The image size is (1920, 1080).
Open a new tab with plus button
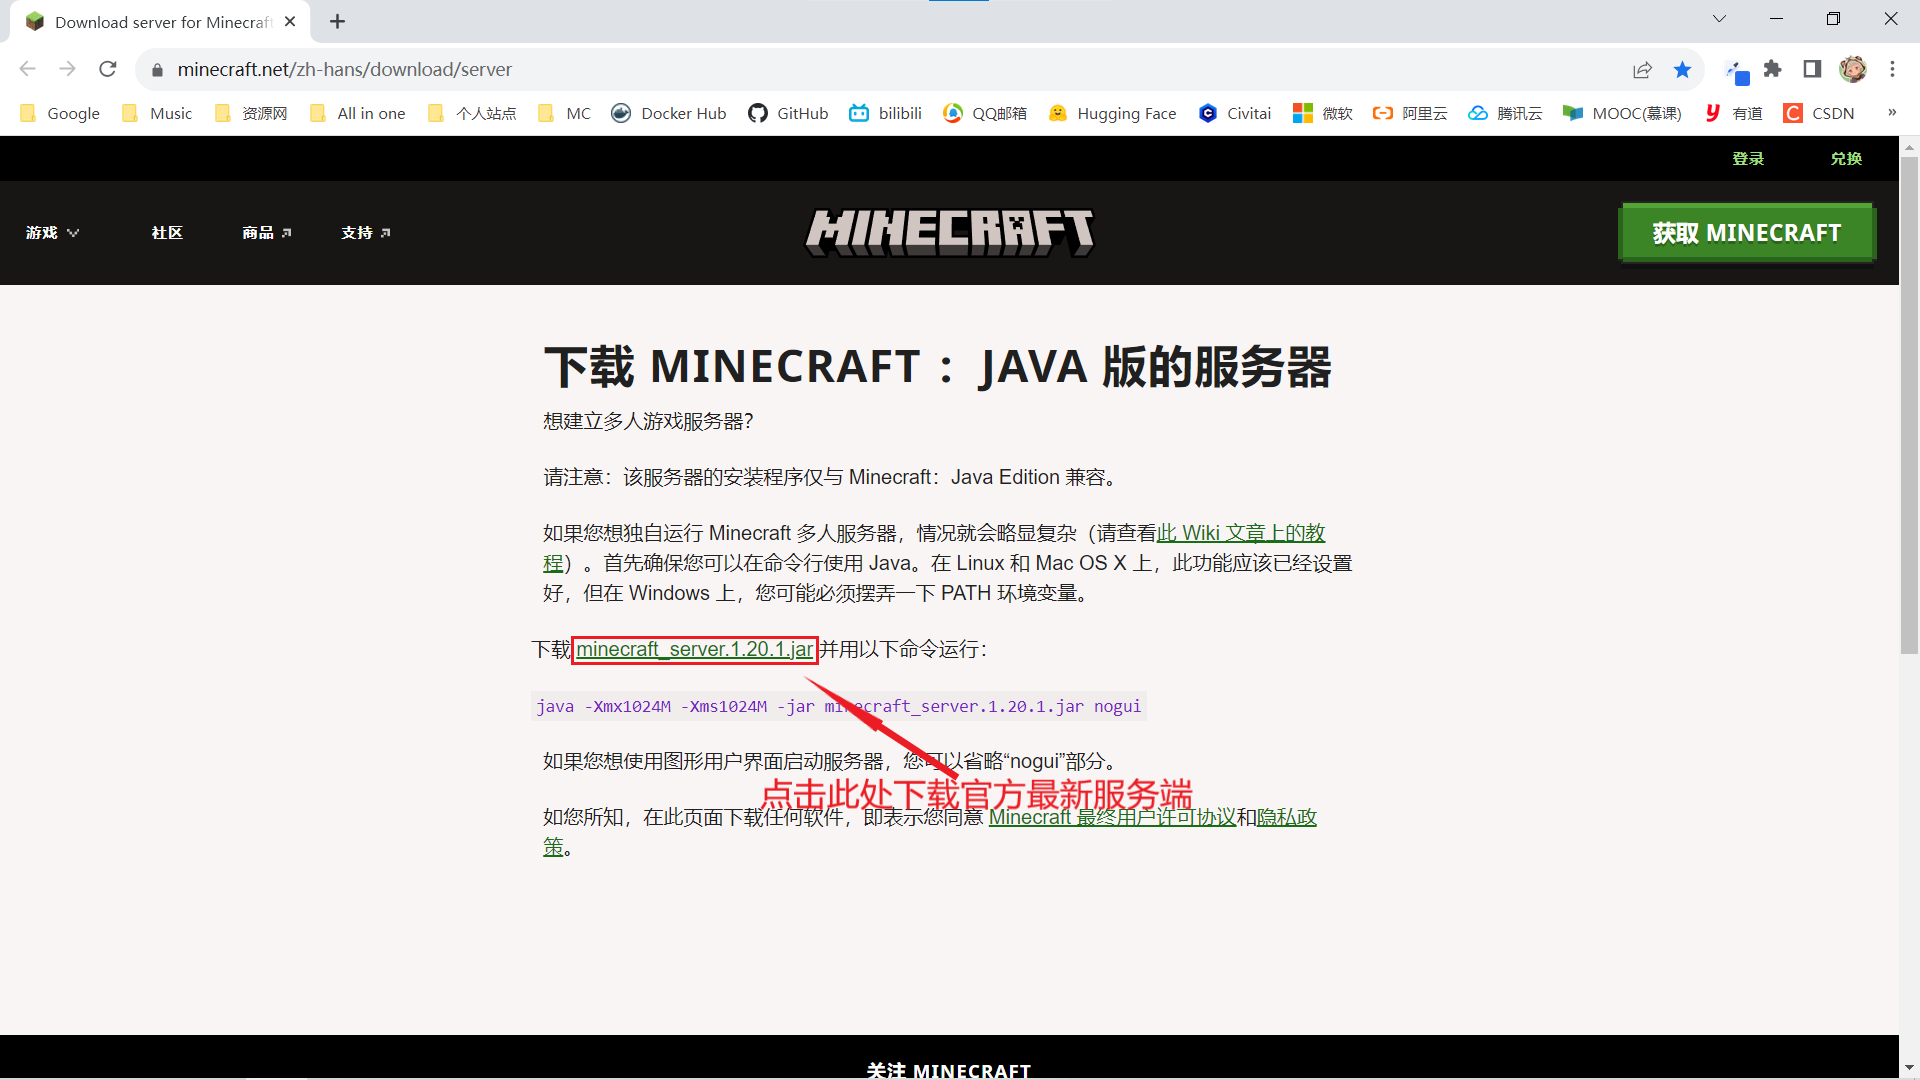(338, 21)
